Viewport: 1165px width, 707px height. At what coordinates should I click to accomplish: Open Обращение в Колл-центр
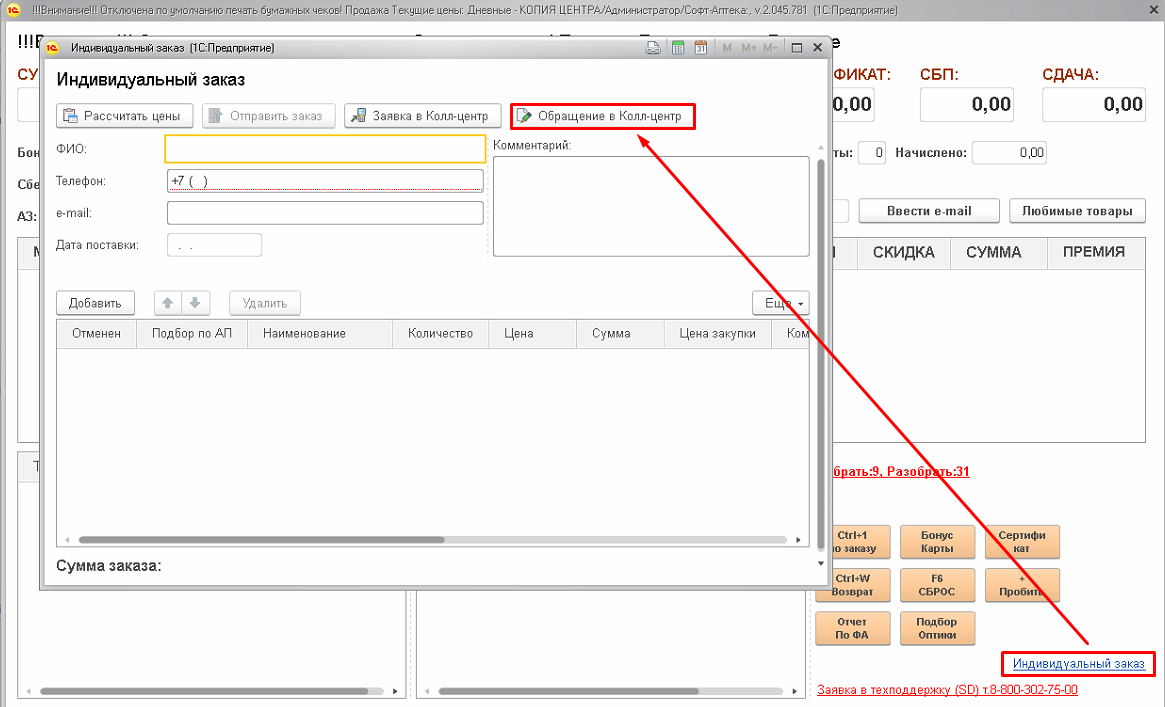point(601,116)
